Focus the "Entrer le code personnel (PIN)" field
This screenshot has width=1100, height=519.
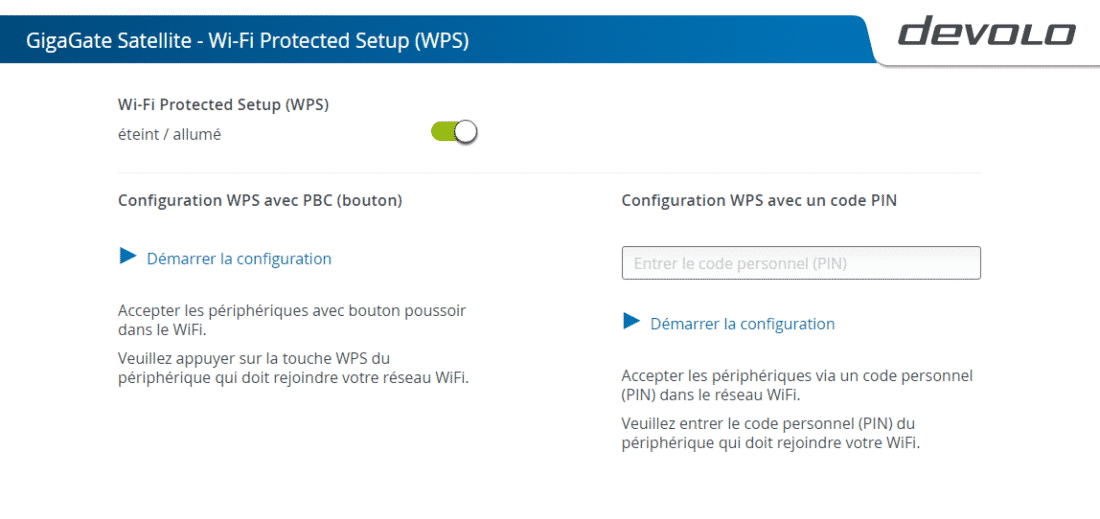click(x=801, y=264)
